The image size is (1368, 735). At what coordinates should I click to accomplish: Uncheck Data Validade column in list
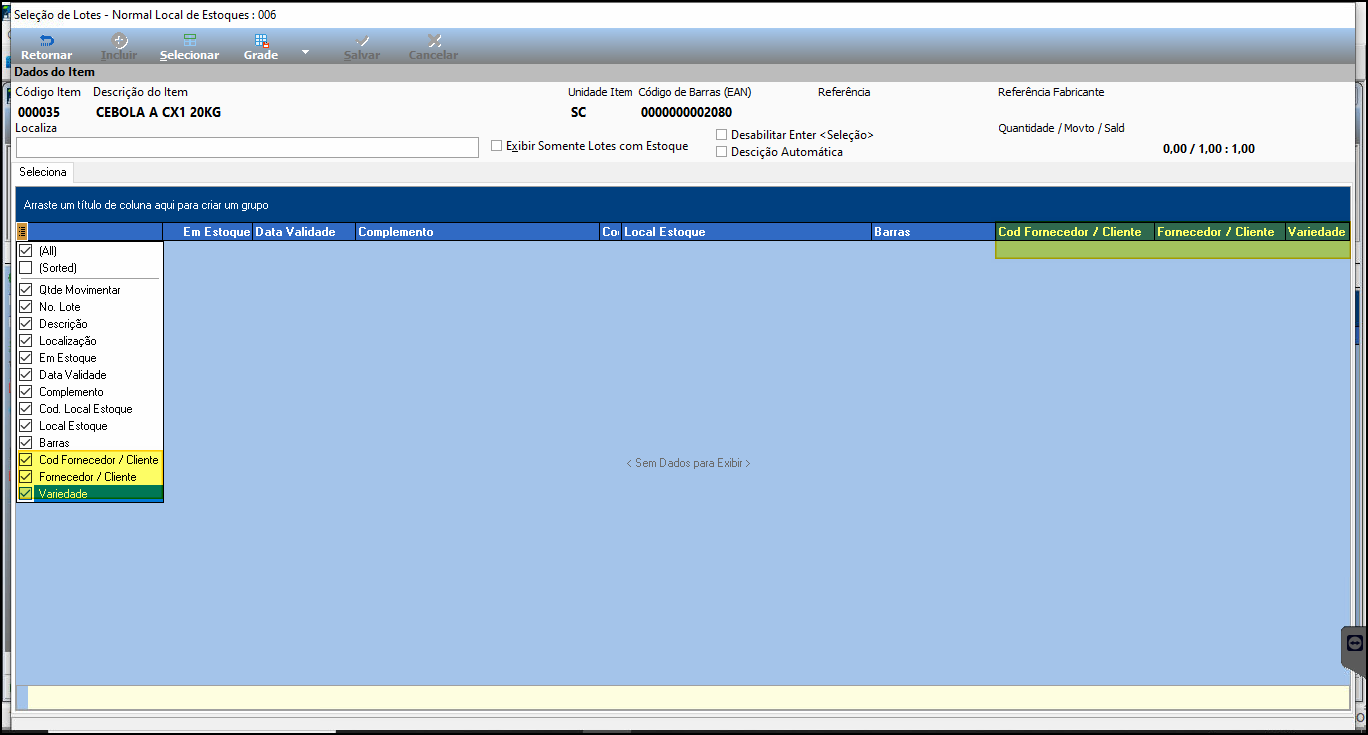pyautogui.click(x=26, y=375)
